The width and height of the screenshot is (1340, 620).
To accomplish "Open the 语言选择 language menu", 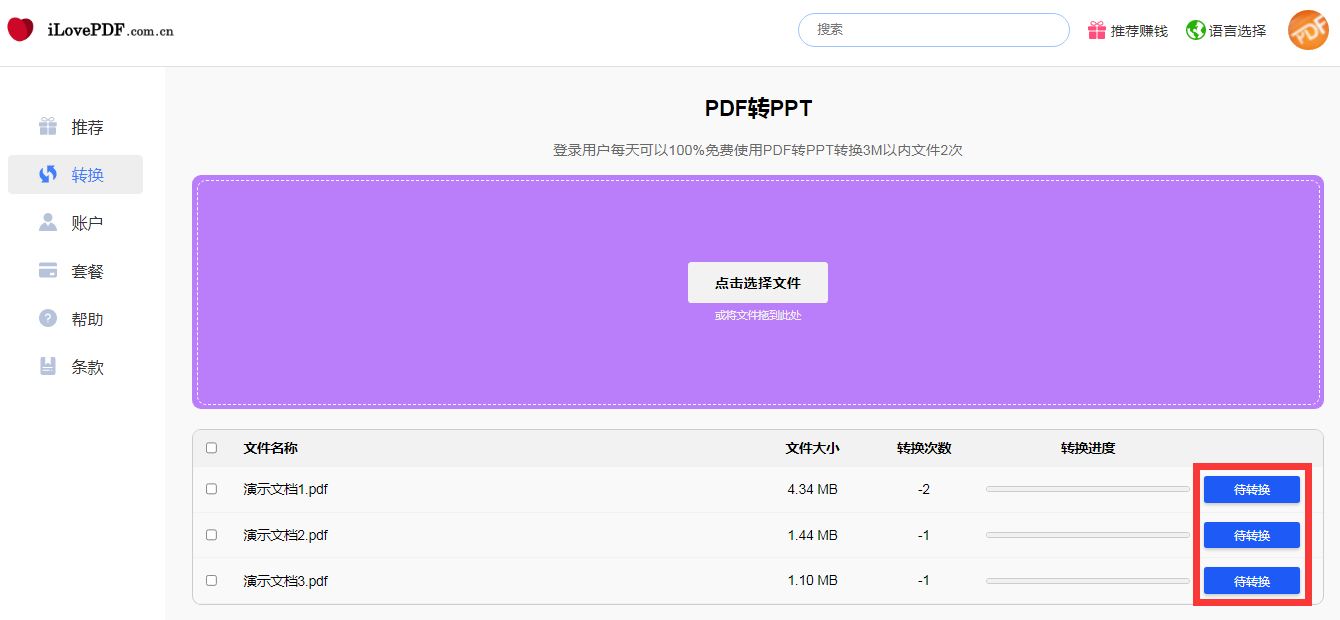I will coord(1237,31).
